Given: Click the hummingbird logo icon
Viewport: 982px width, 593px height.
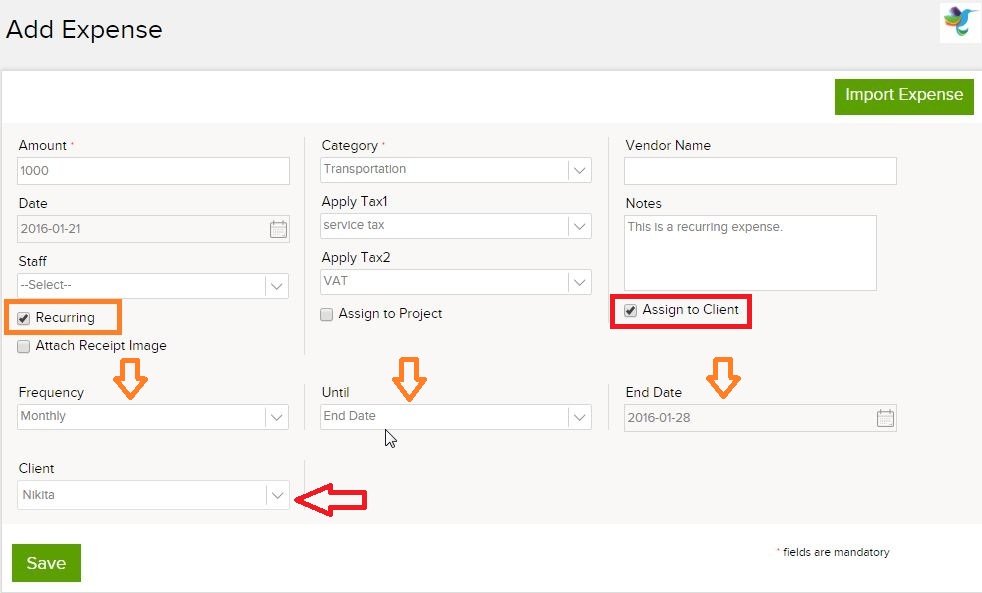Looking at the screenshot, I should (x=959, y=23).
